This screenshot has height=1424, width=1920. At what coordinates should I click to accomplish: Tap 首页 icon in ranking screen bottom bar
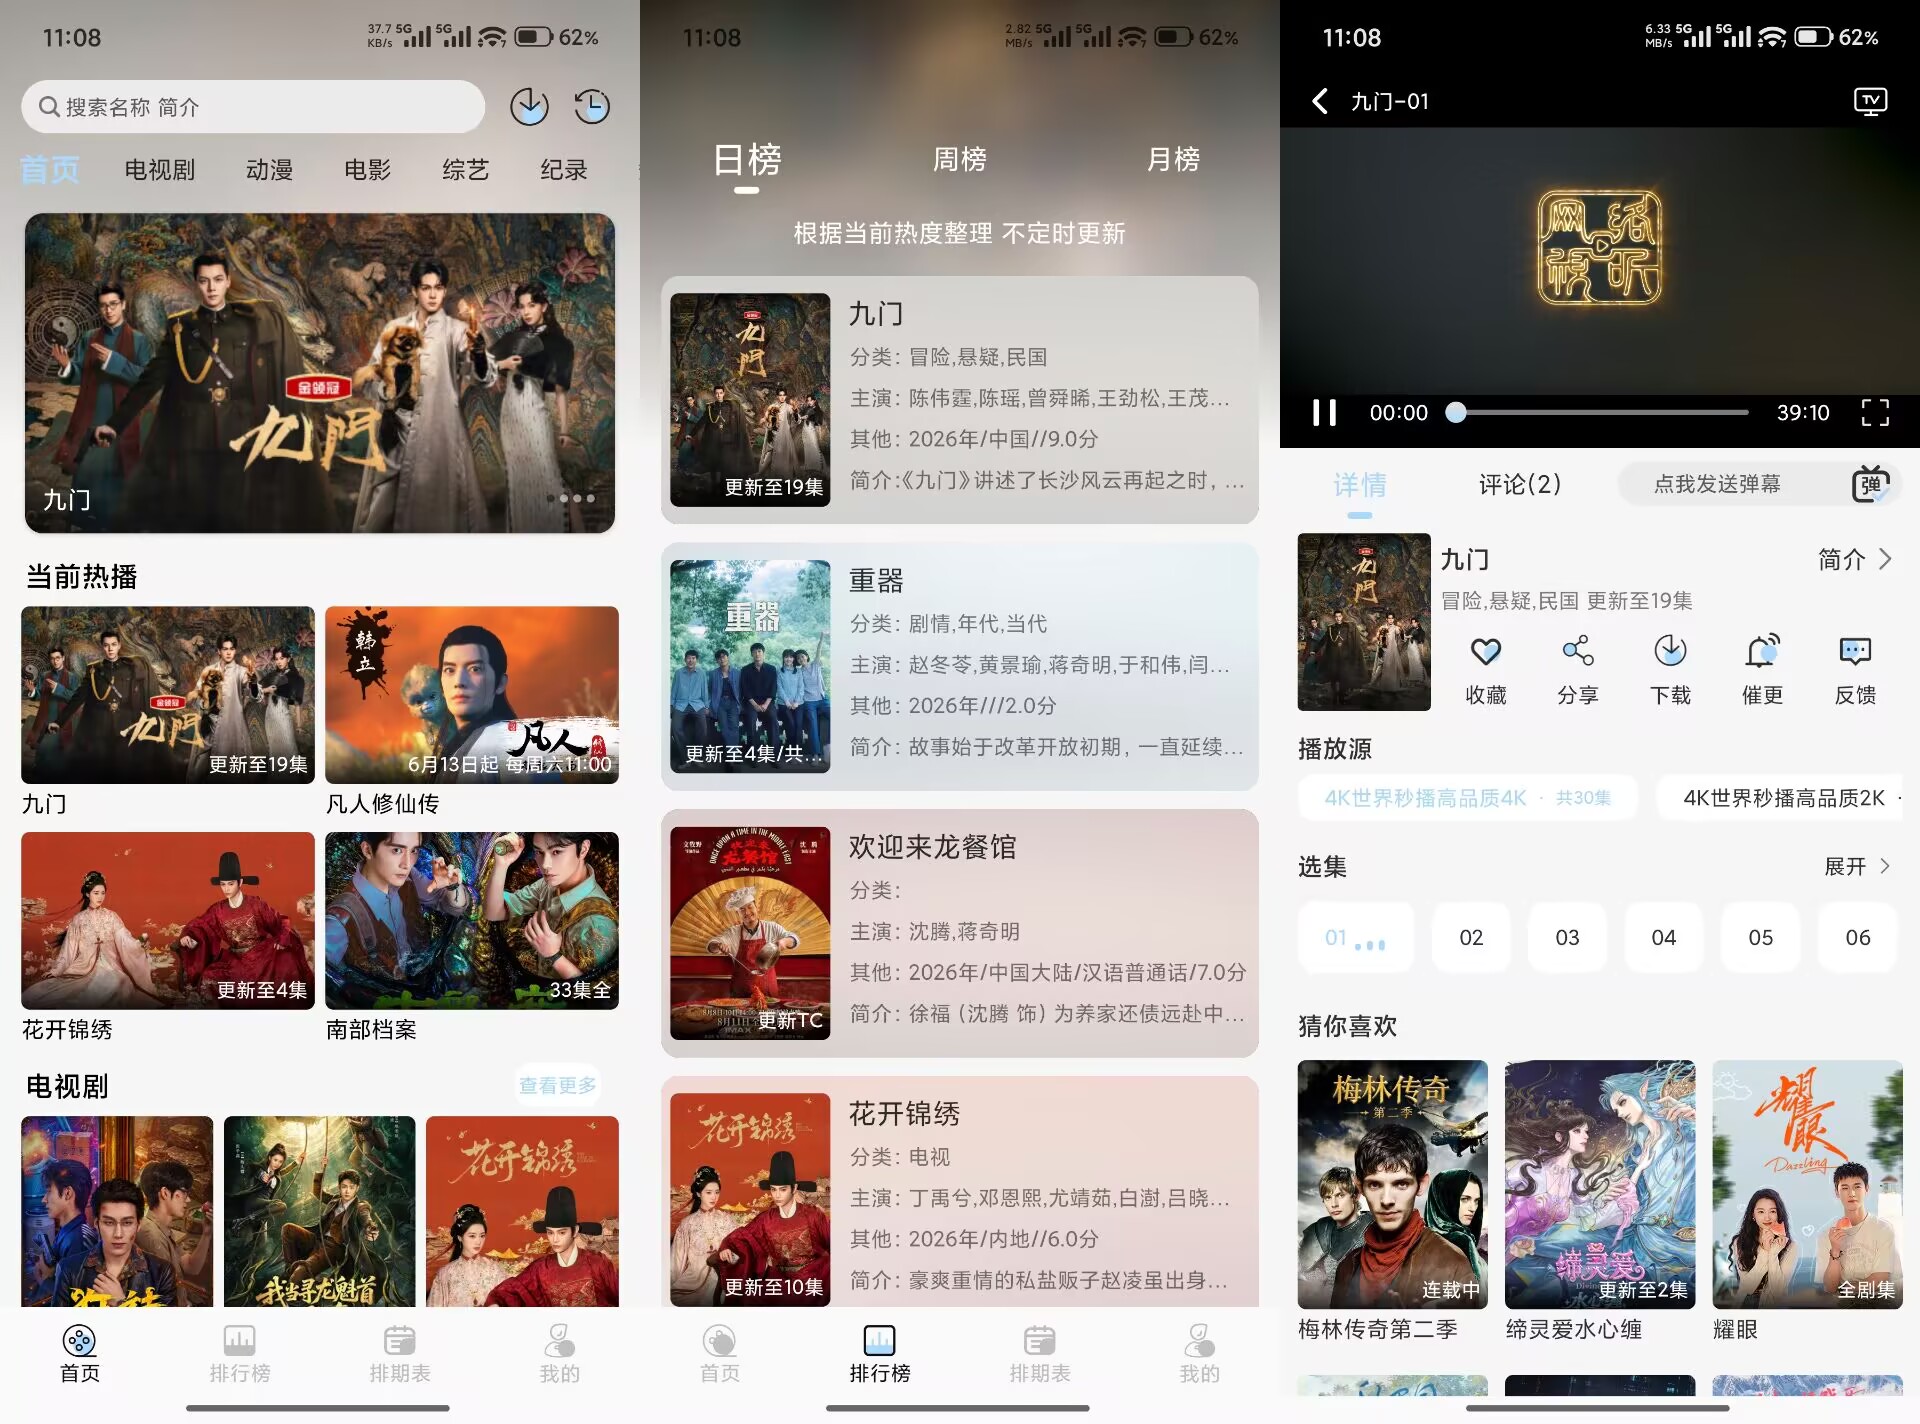719,1340
